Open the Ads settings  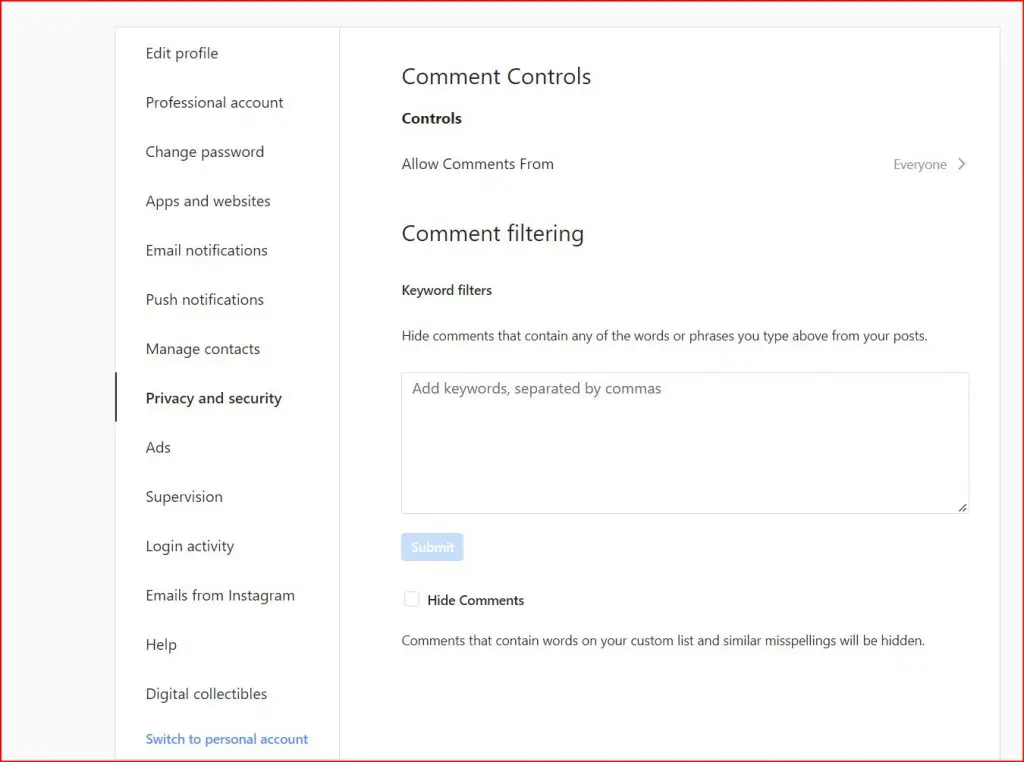pyautogui.click(x=158, y=448)
